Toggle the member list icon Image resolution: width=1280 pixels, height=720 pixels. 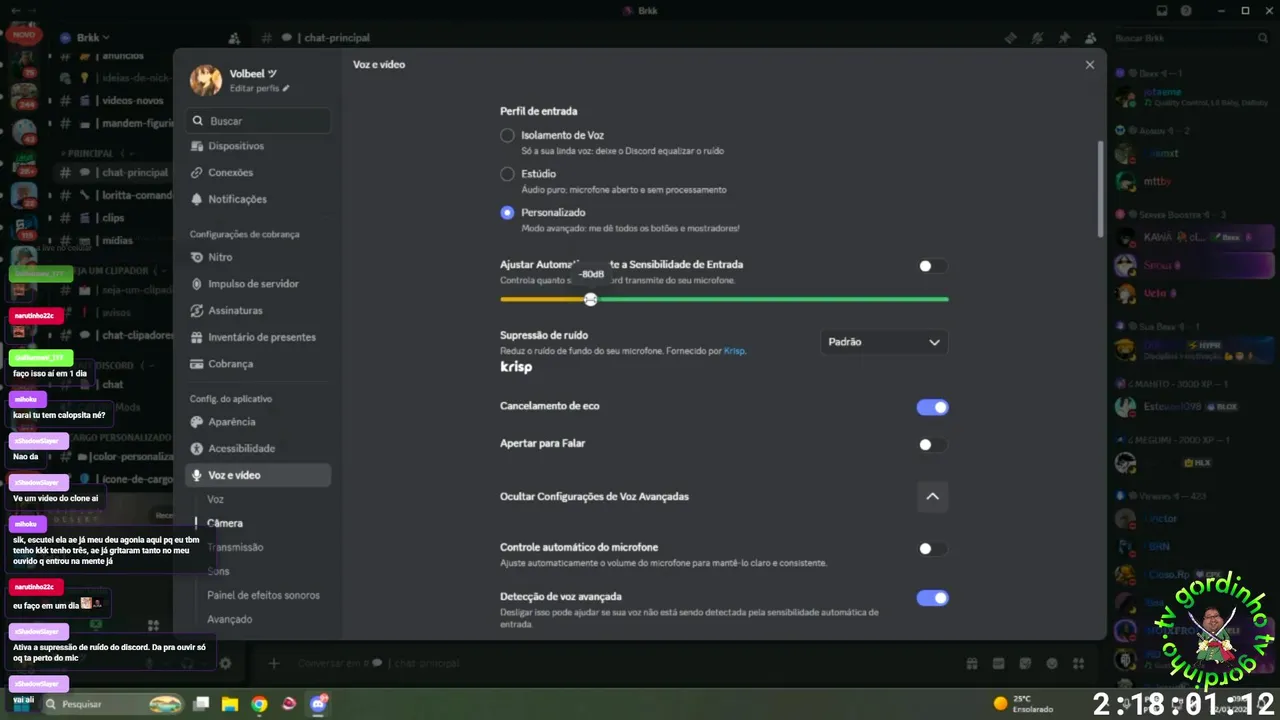[x=1090, y=38]
